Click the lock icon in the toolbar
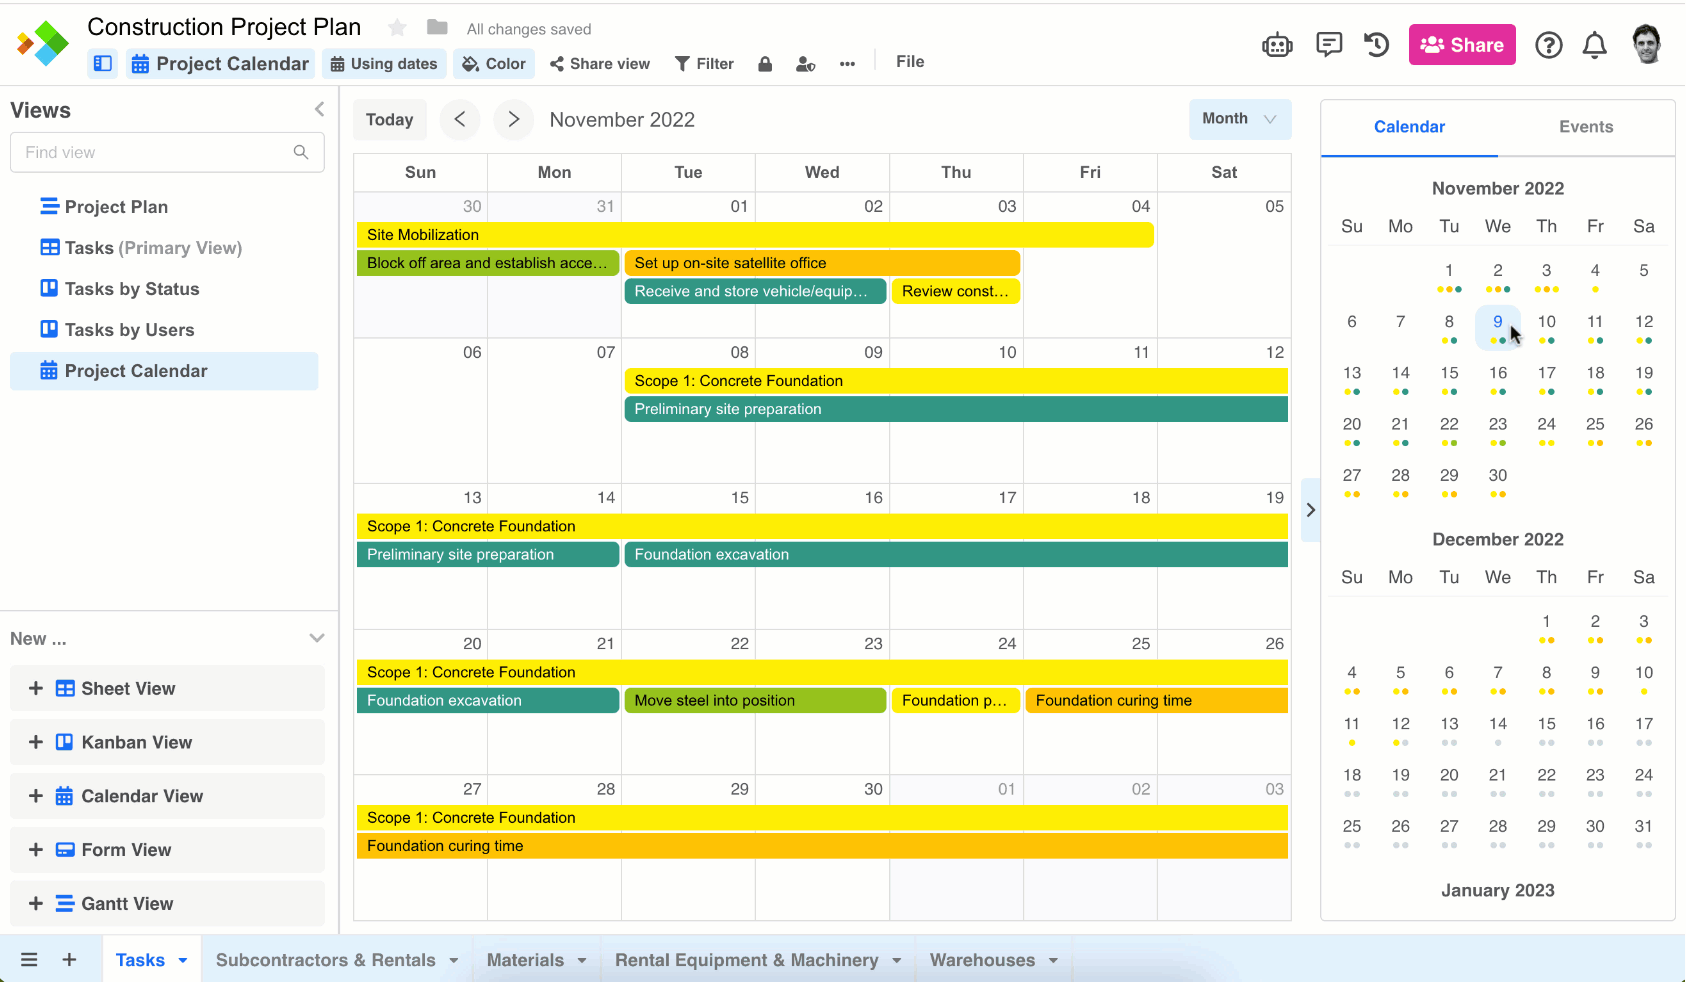 765,63
